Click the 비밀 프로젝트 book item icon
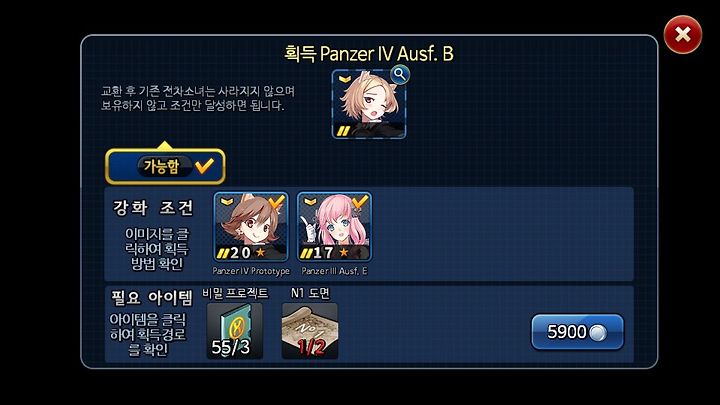This screenshot has height=405, width=720. pyautogui.click(x=235, y=331)
